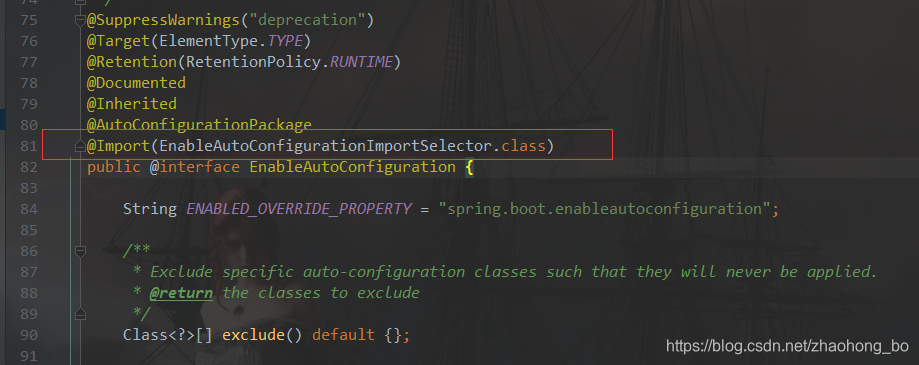Select line number 84 in gutter
Image resolution: width=919 pixels, height=365 pixels.
pos(29,209)
